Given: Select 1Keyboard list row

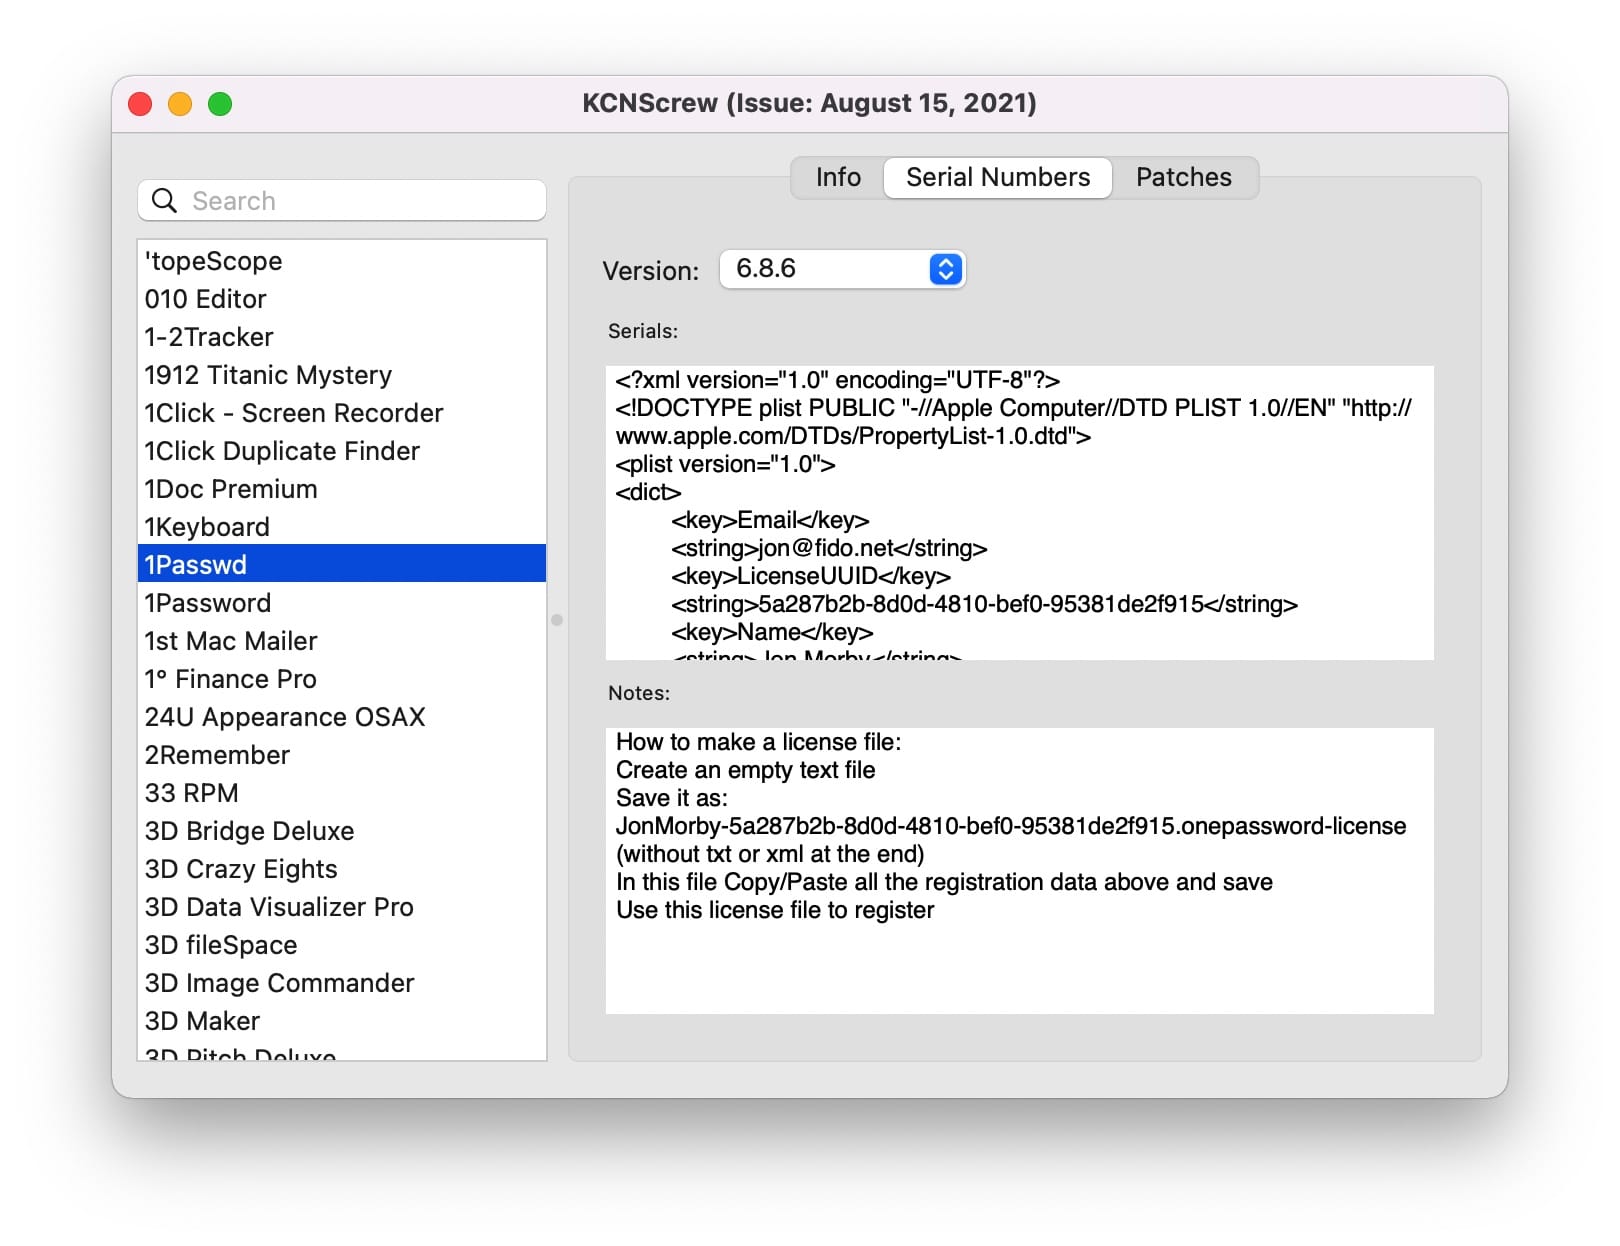Looking at the screenshot, I should (342, 527).
